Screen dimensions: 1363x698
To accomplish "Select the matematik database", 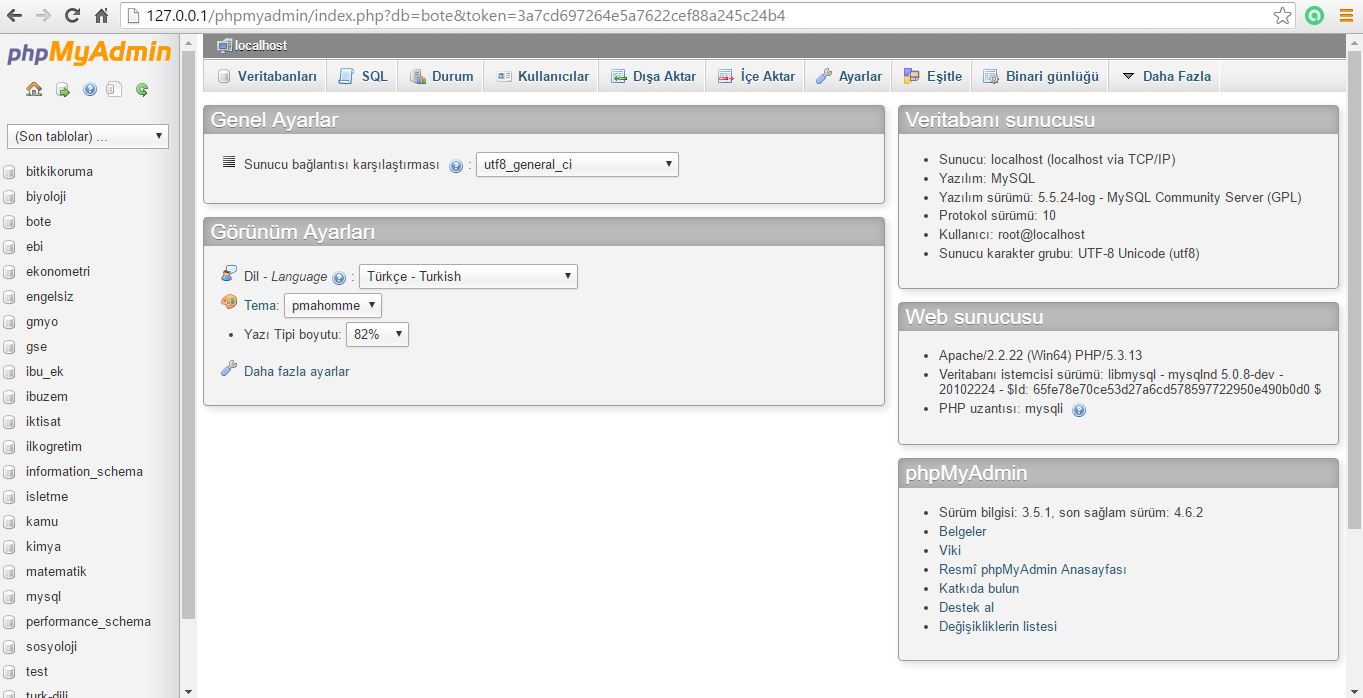I will [56, 571].
